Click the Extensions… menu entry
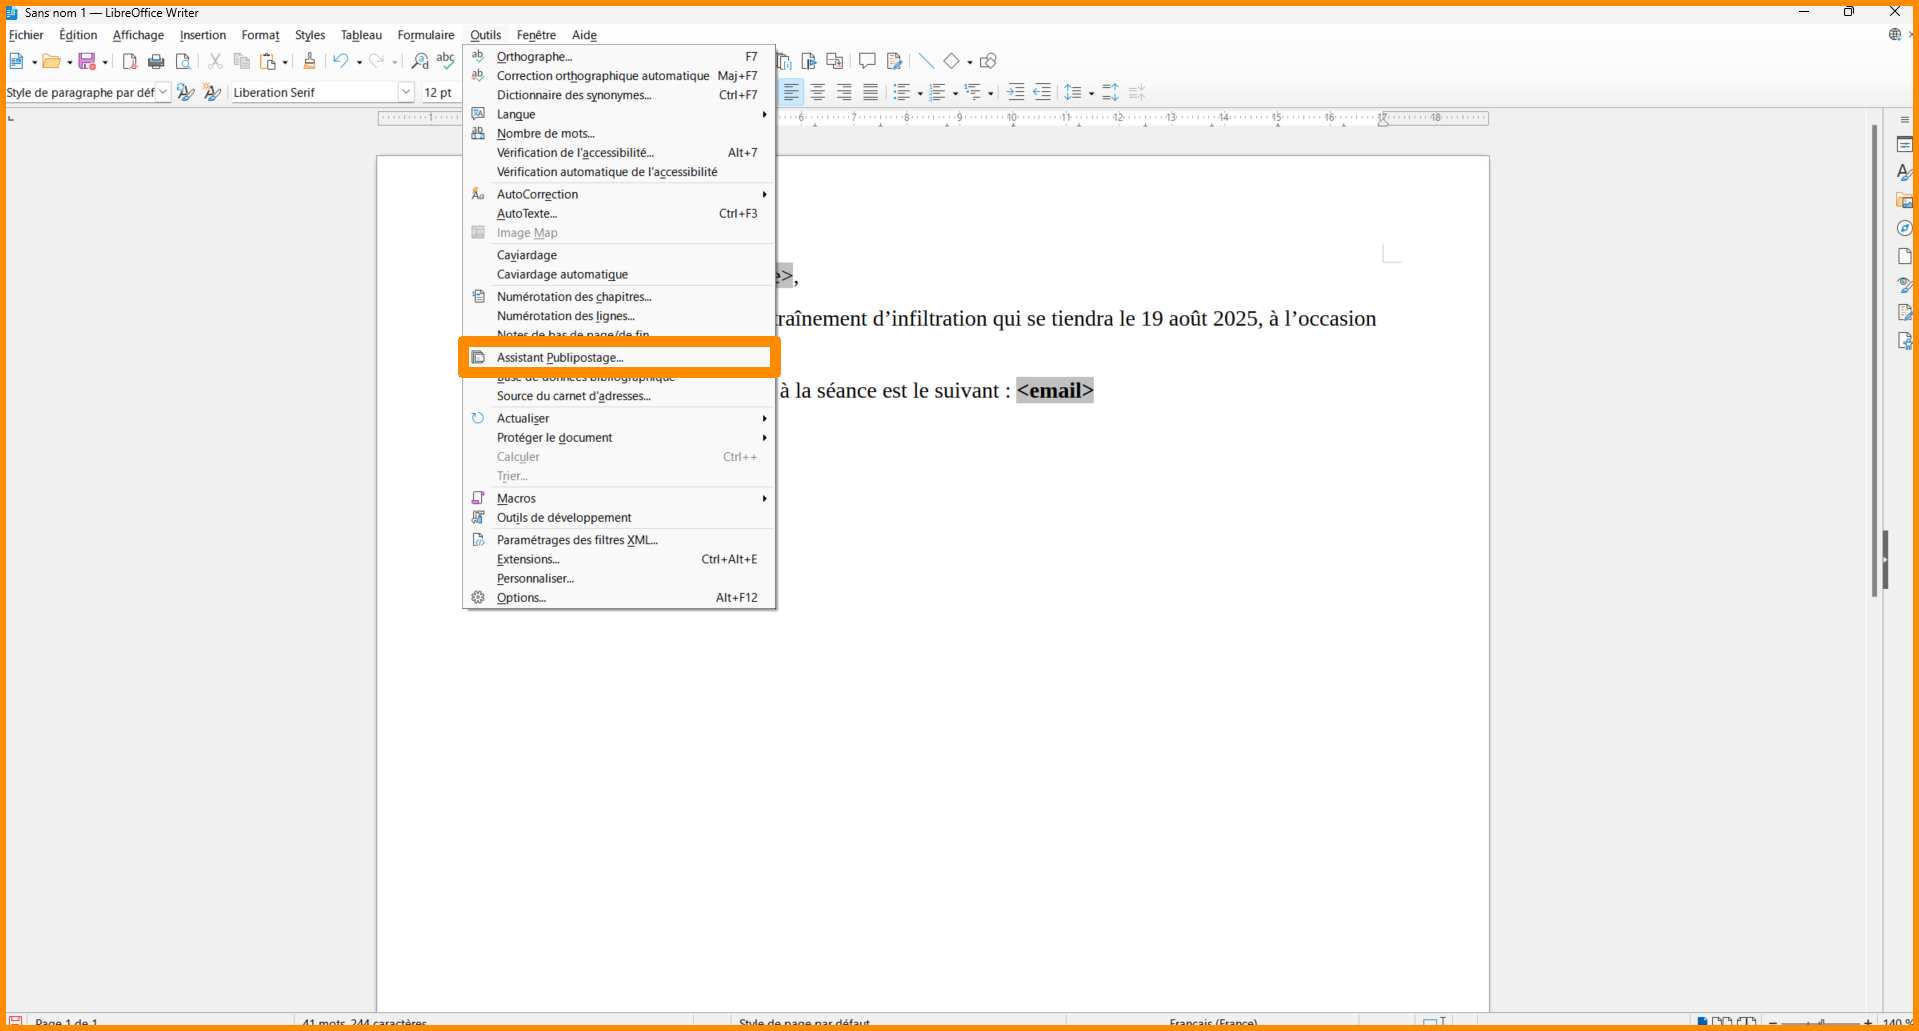The width and height of the screenshot is (1919, 1031). 528,560
